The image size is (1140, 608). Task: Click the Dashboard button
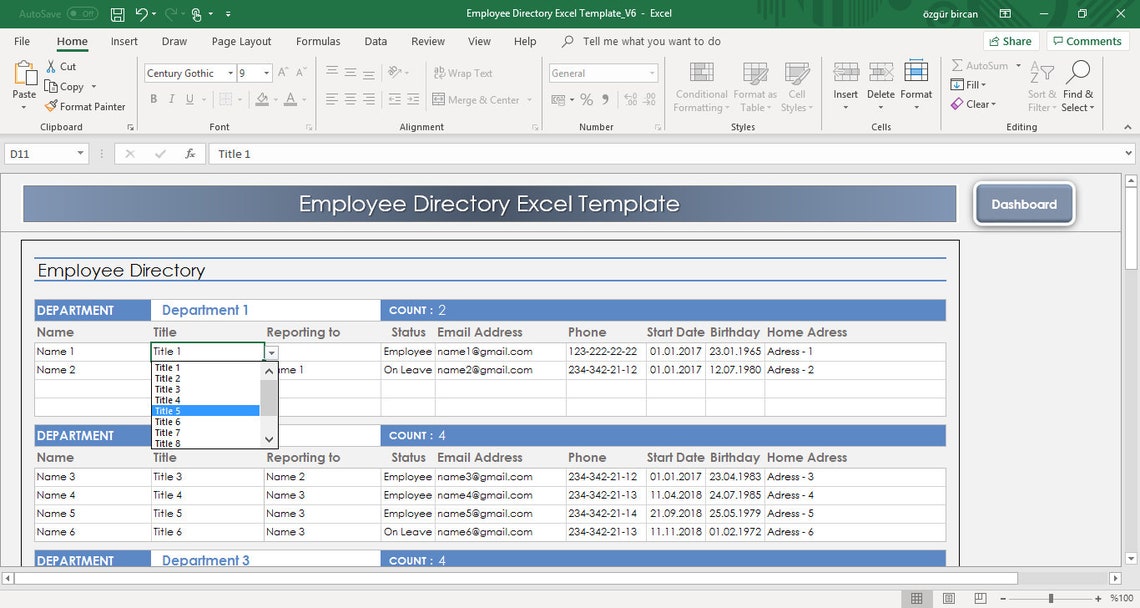1024,203
